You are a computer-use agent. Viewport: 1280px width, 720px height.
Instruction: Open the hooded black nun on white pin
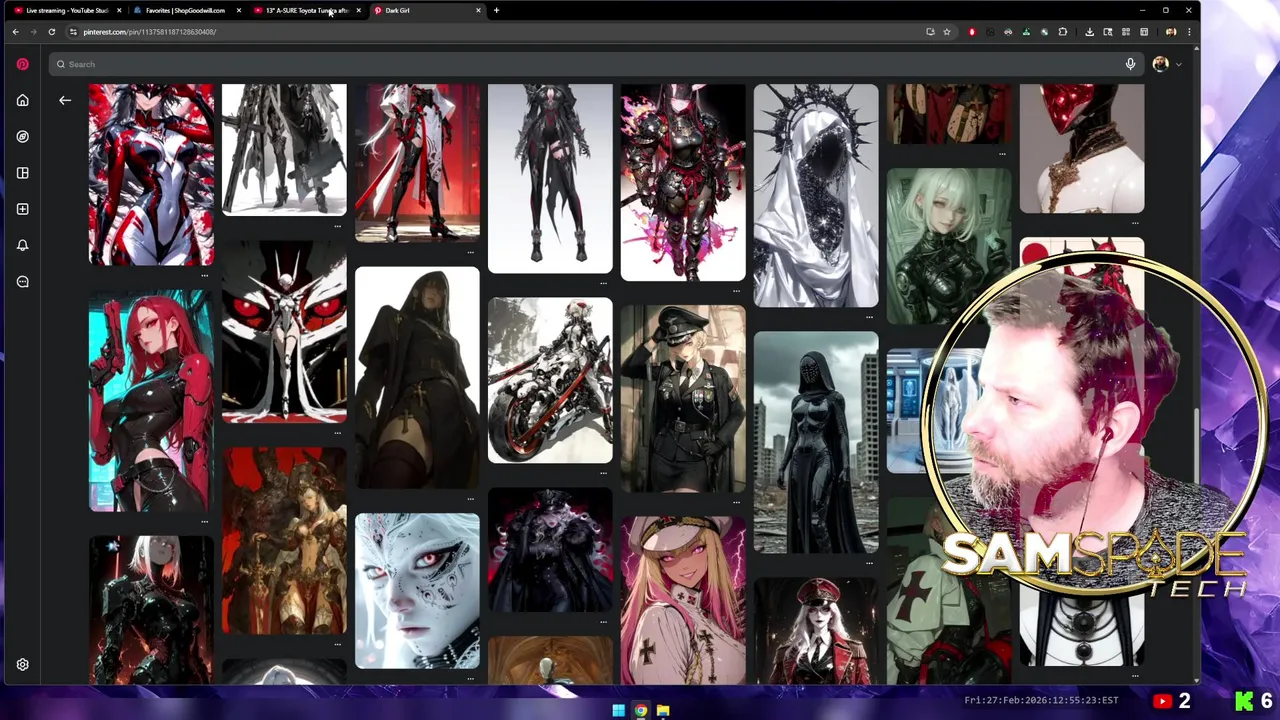click(417, 376)
